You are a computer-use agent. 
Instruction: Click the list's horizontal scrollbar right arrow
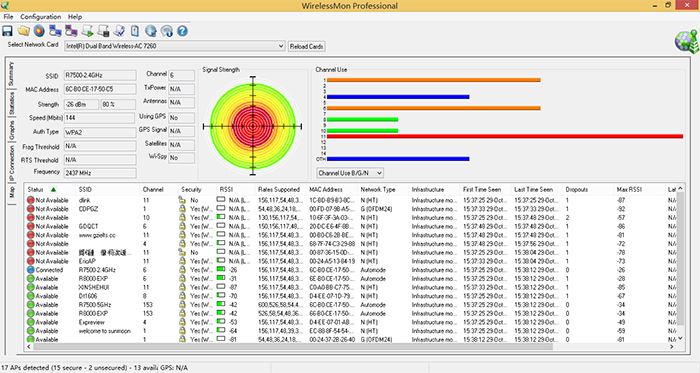click(x=672, y=347)
